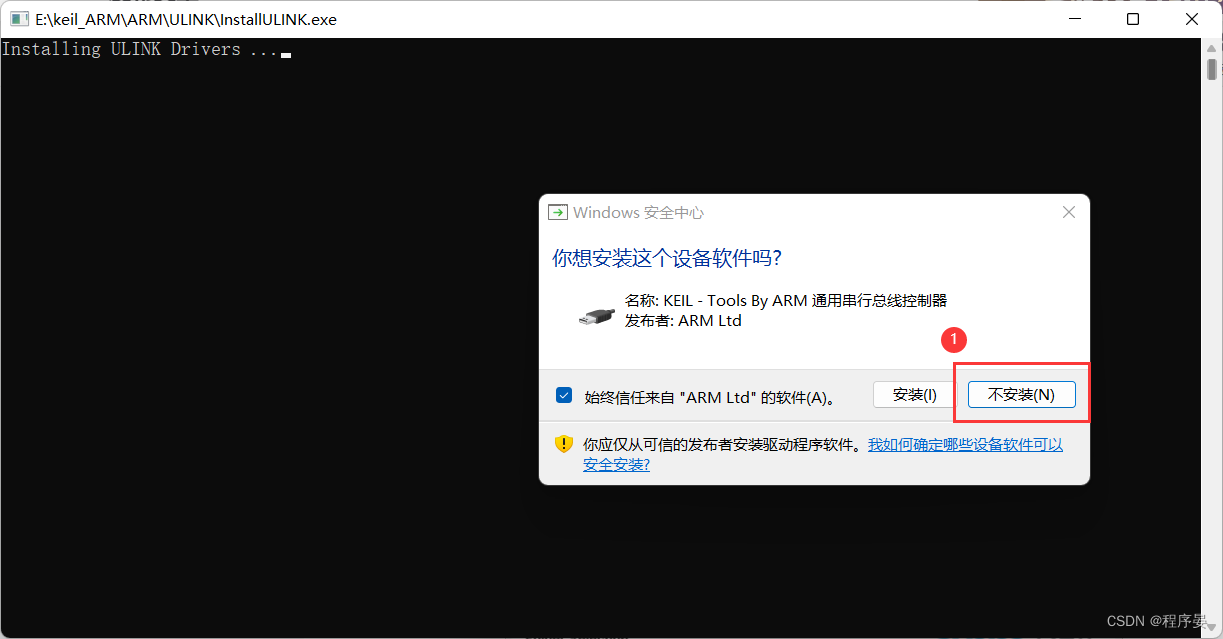Click the scrollbar up arrow in console
This screenshot has width=1223, height=639.
tap(1211, 47)
